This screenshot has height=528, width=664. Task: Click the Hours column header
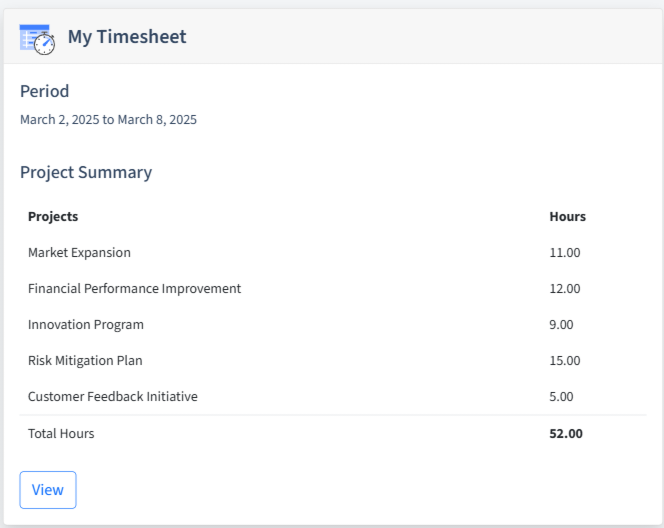click(567, 216)
